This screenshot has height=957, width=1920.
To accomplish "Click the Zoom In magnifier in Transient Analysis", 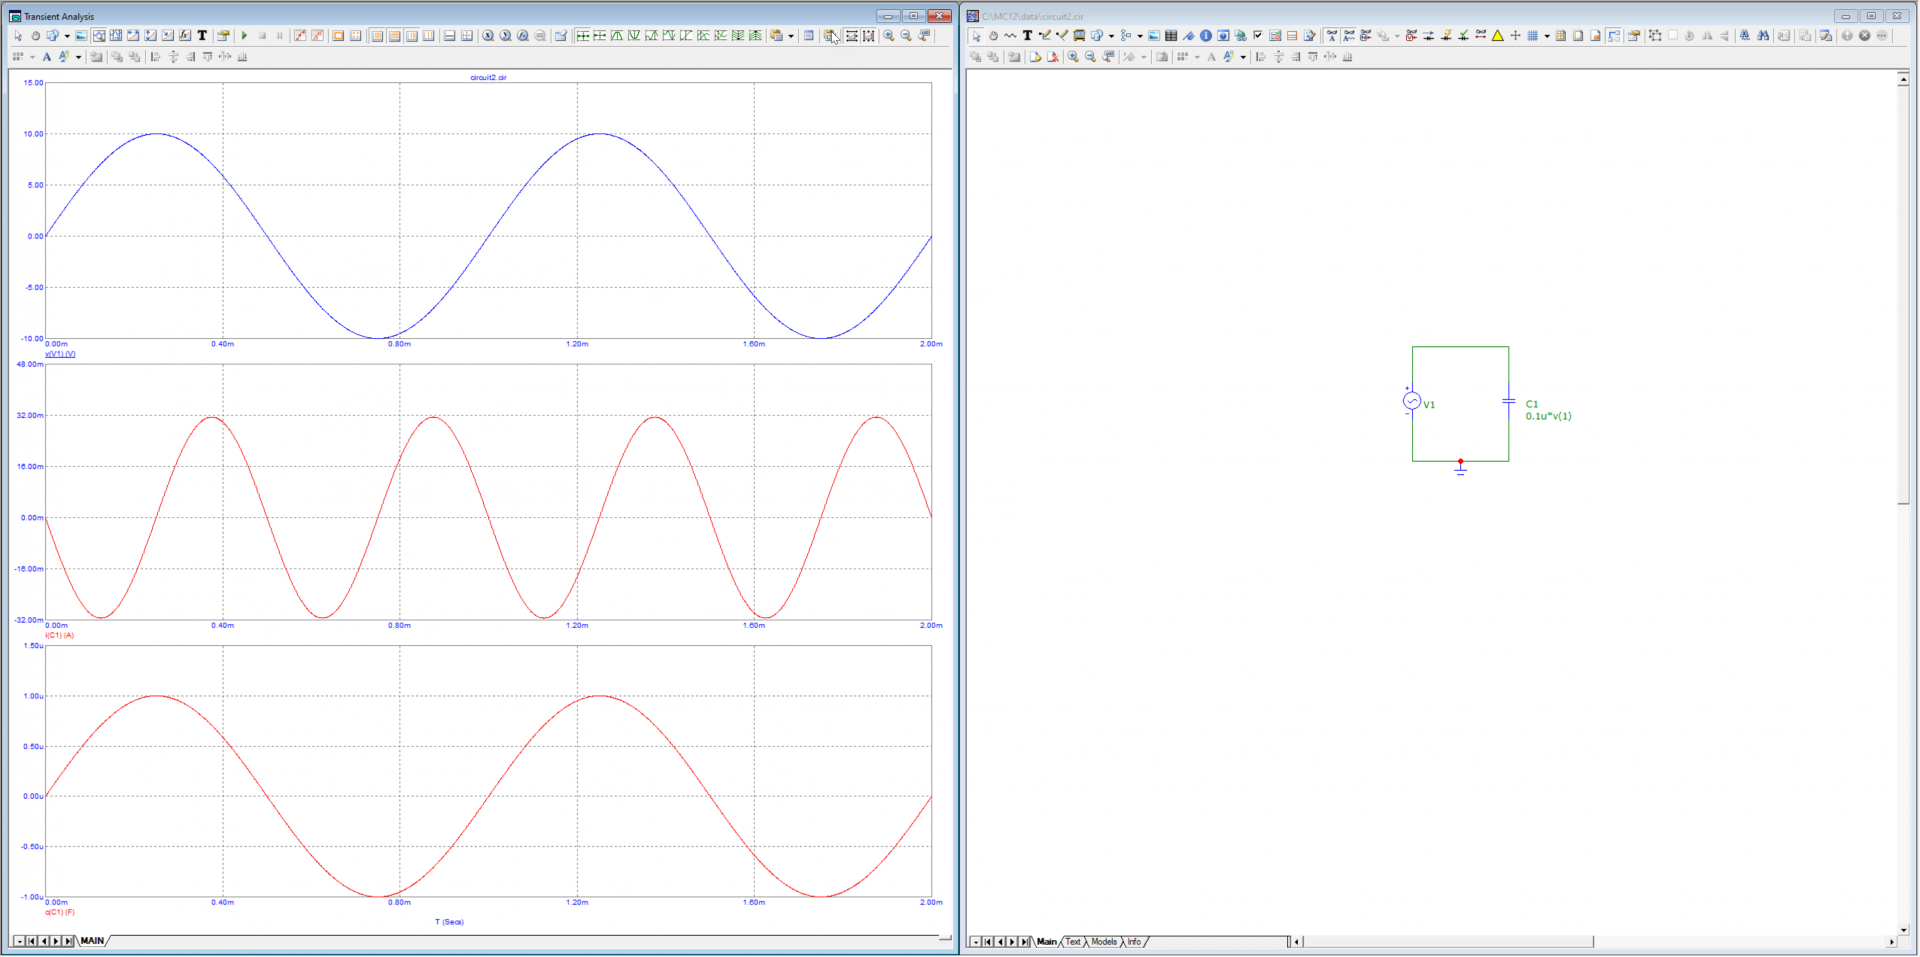I will [888, 36].
